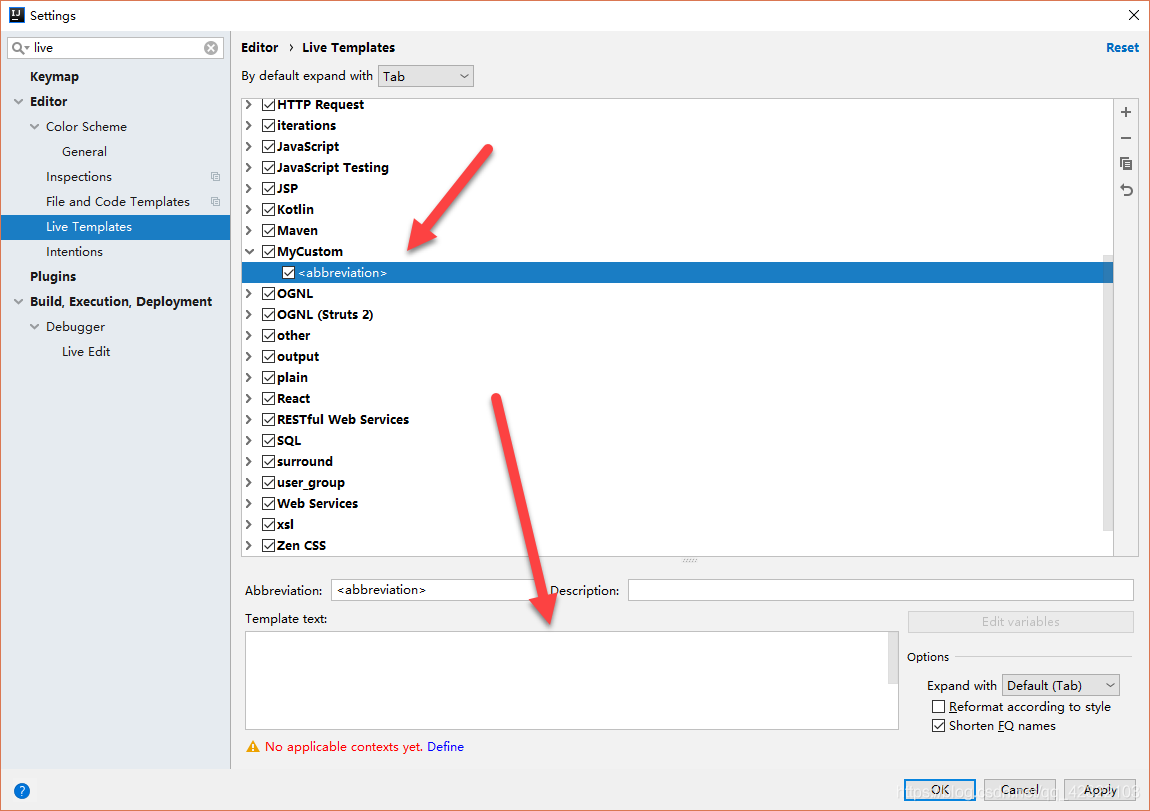
Task: Select File and Code Templates
Action: [x=118, y=202]
